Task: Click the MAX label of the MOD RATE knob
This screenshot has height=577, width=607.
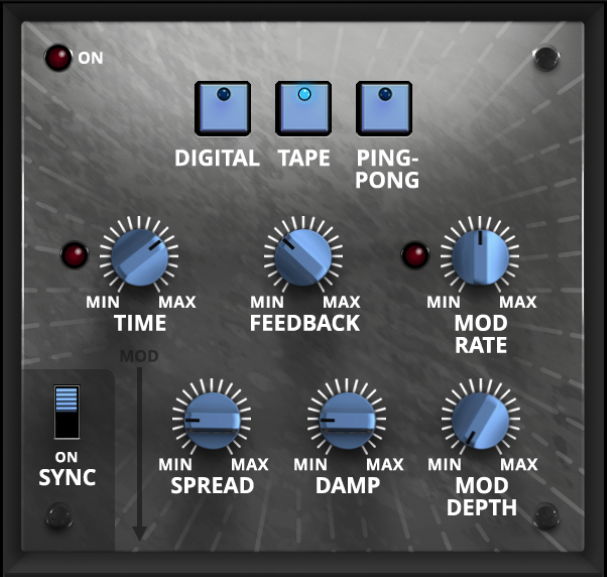Action: 518,302
